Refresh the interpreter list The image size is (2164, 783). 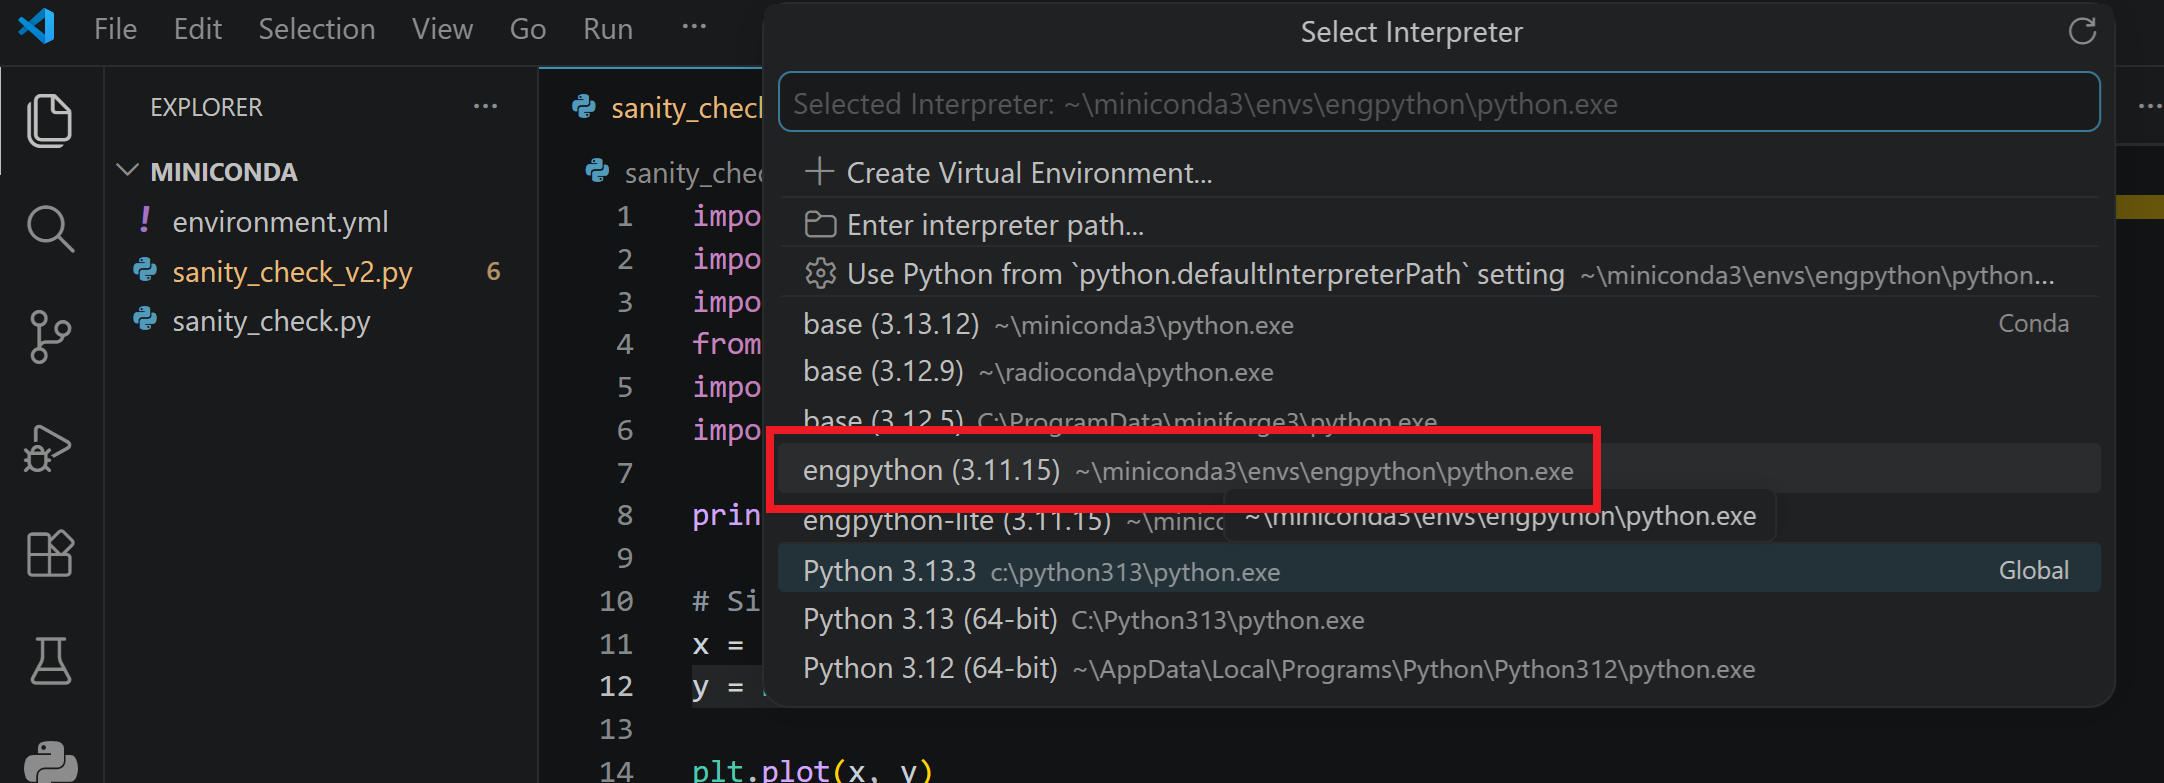tap(2082, 31)
